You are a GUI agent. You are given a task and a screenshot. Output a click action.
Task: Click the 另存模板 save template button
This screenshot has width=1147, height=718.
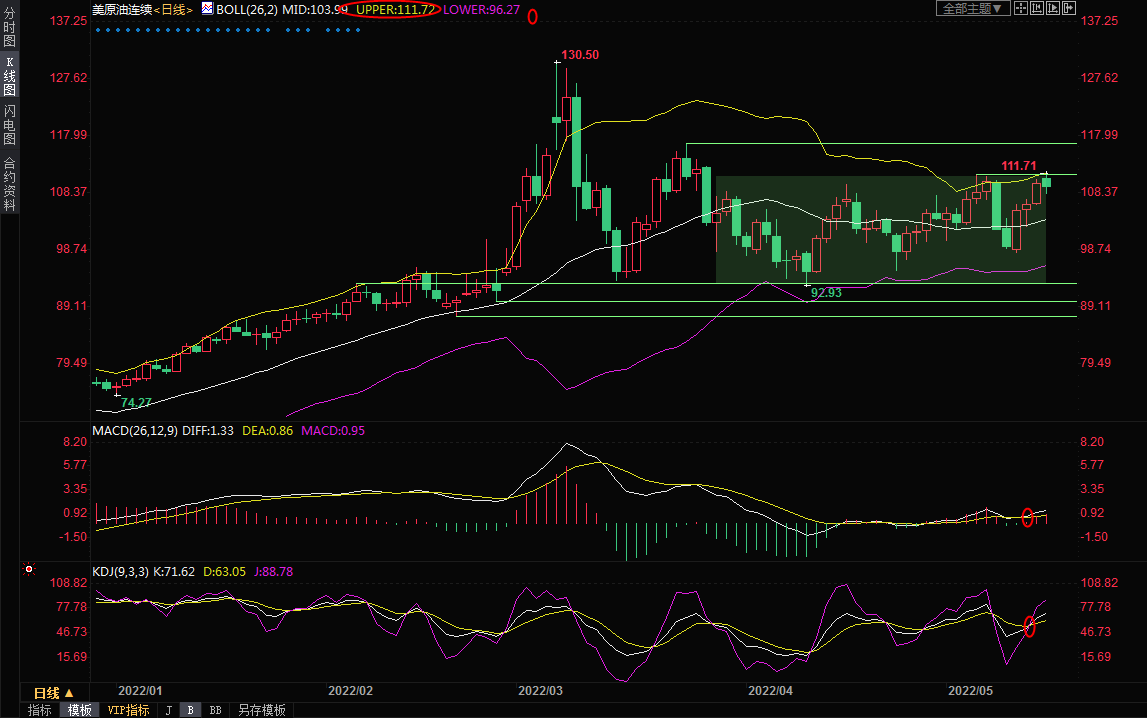(x=261, y=710)
